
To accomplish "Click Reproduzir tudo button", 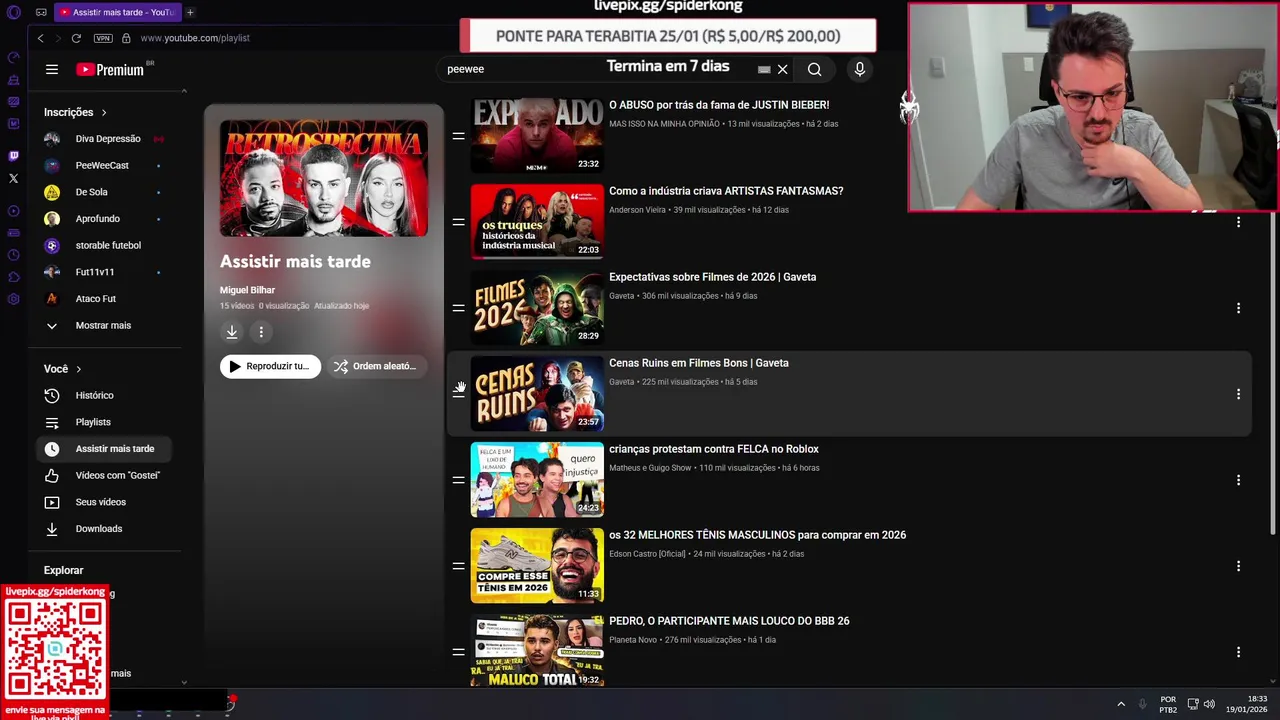I will click(270, 366).
